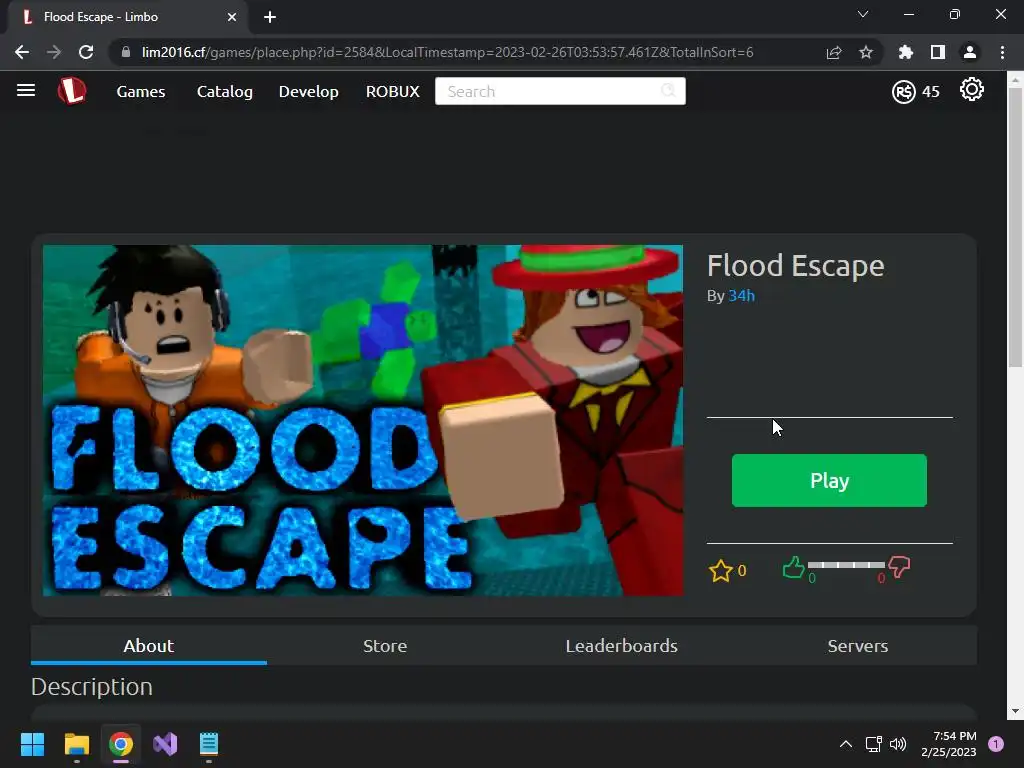Screen dimensions: 1024x768
Task: Go back with browser back arrow
Action: 22,52
